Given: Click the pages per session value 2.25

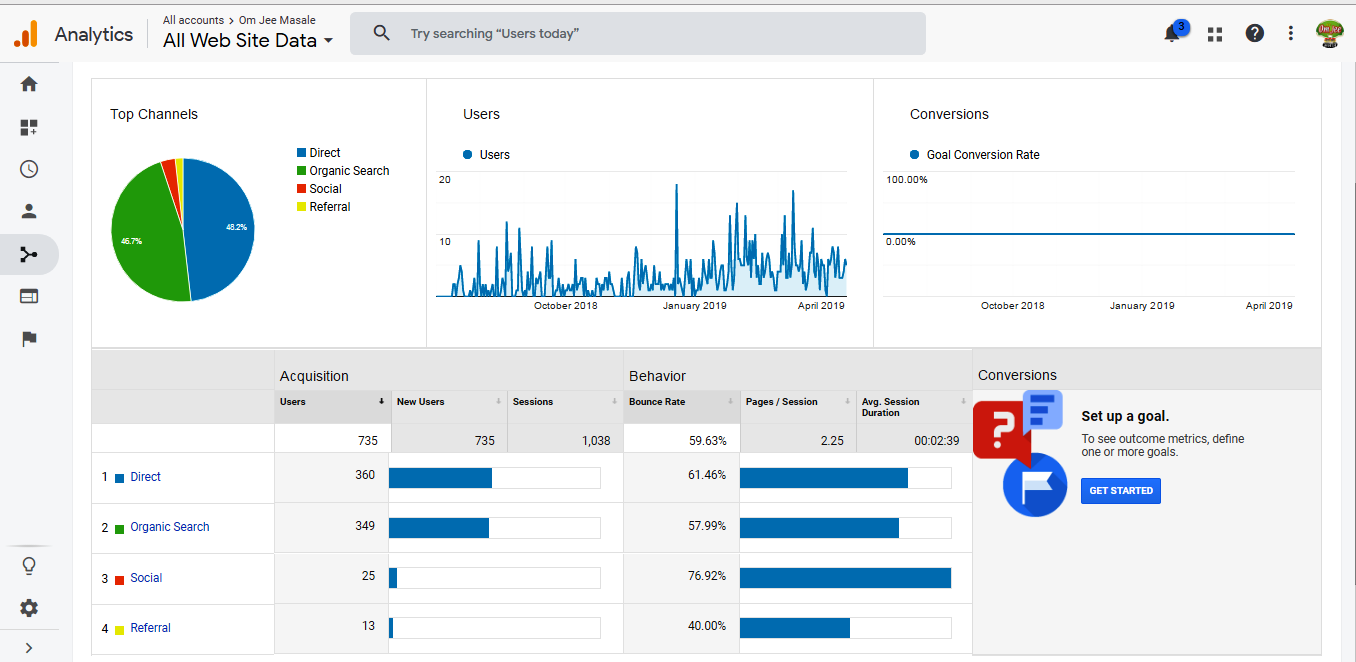Looking at the screenshot, I should [832, 440].
